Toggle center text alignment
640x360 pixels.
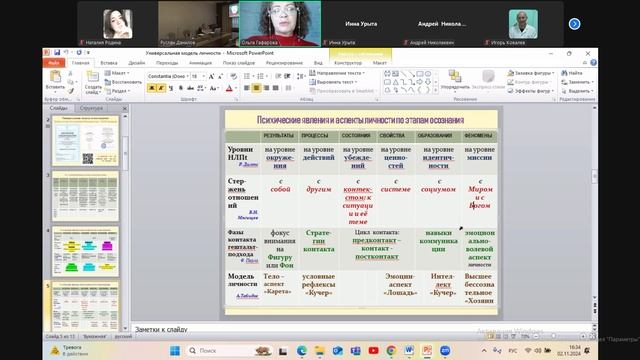256,88
